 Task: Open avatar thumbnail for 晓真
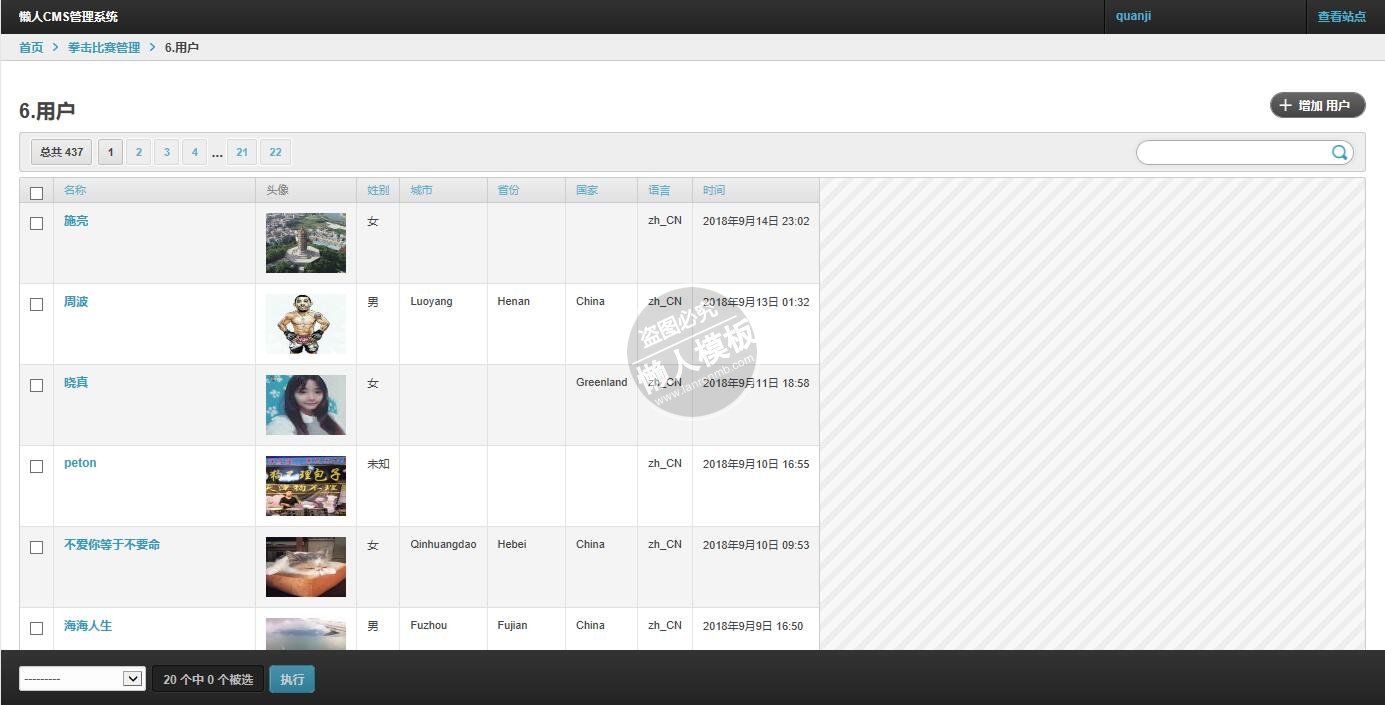point(305,405)
